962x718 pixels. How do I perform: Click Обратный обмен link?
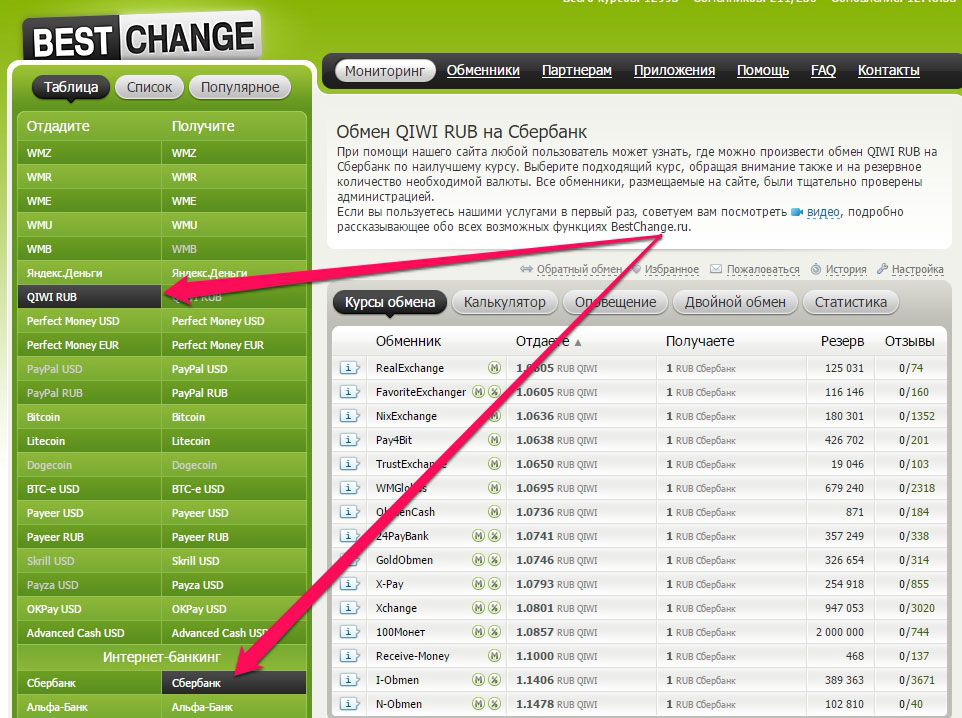tap(579, 269)
